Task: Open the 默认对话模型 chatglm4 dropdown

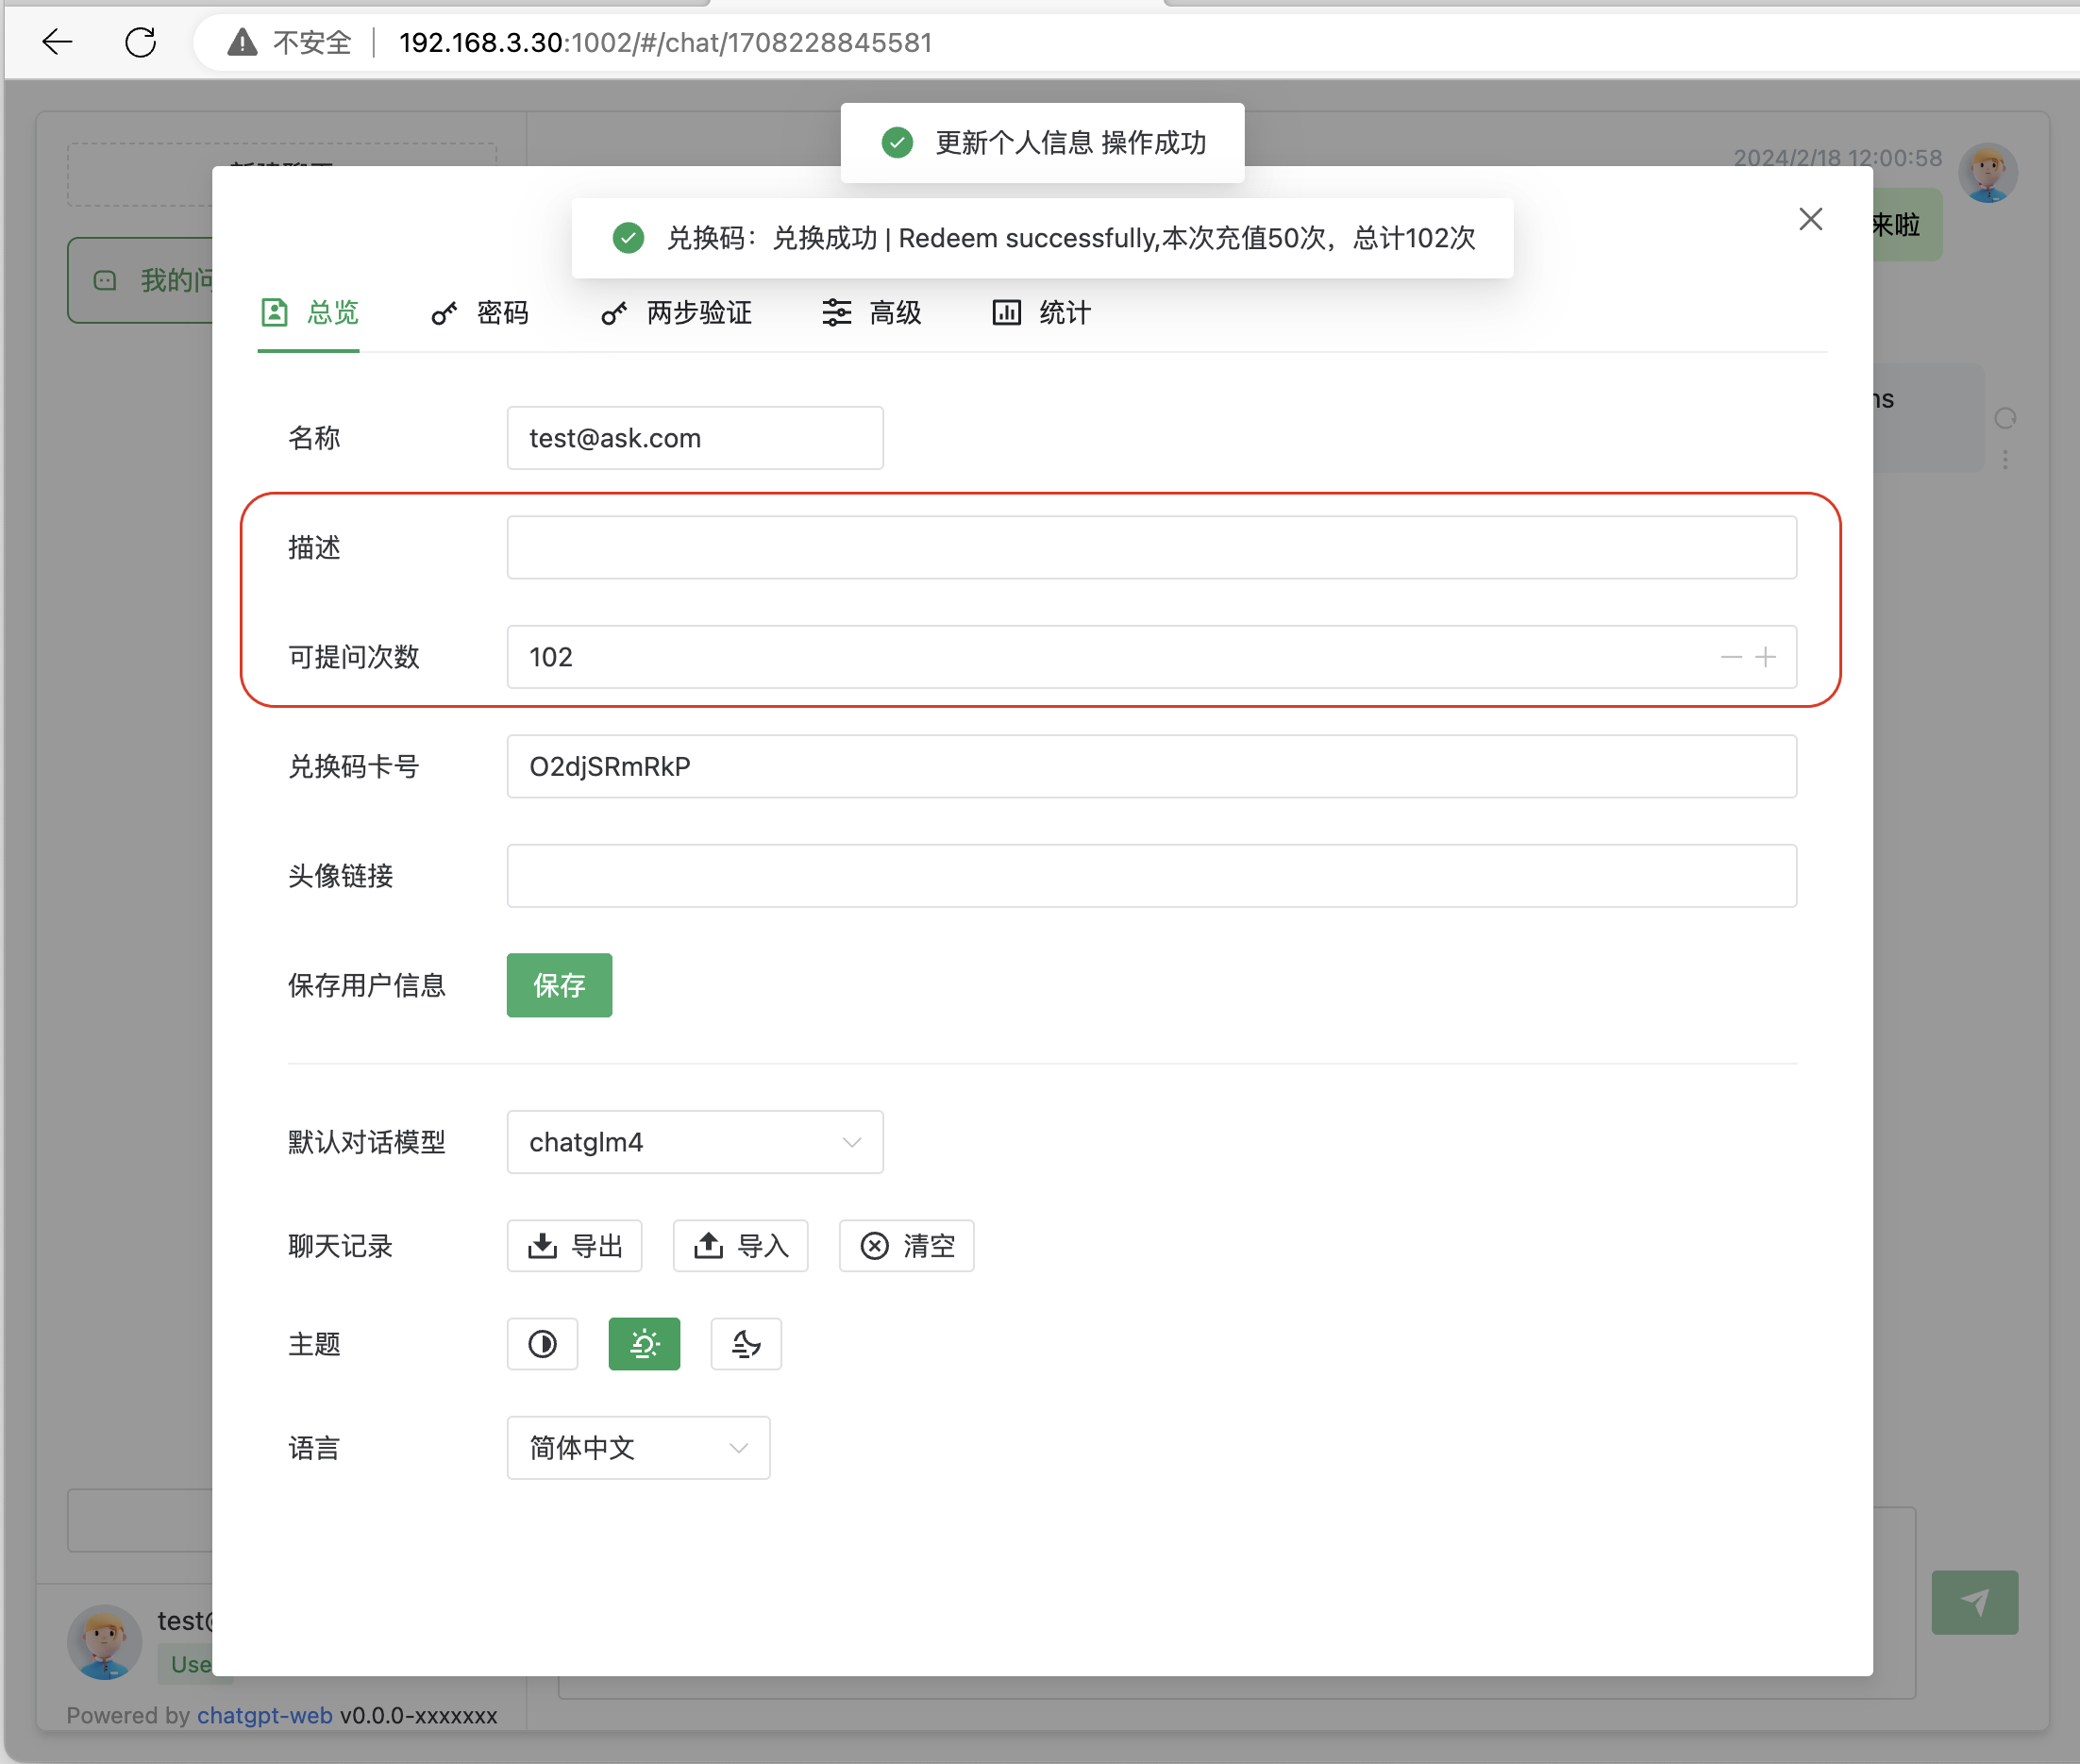Action: click(x=695, y=1142)
